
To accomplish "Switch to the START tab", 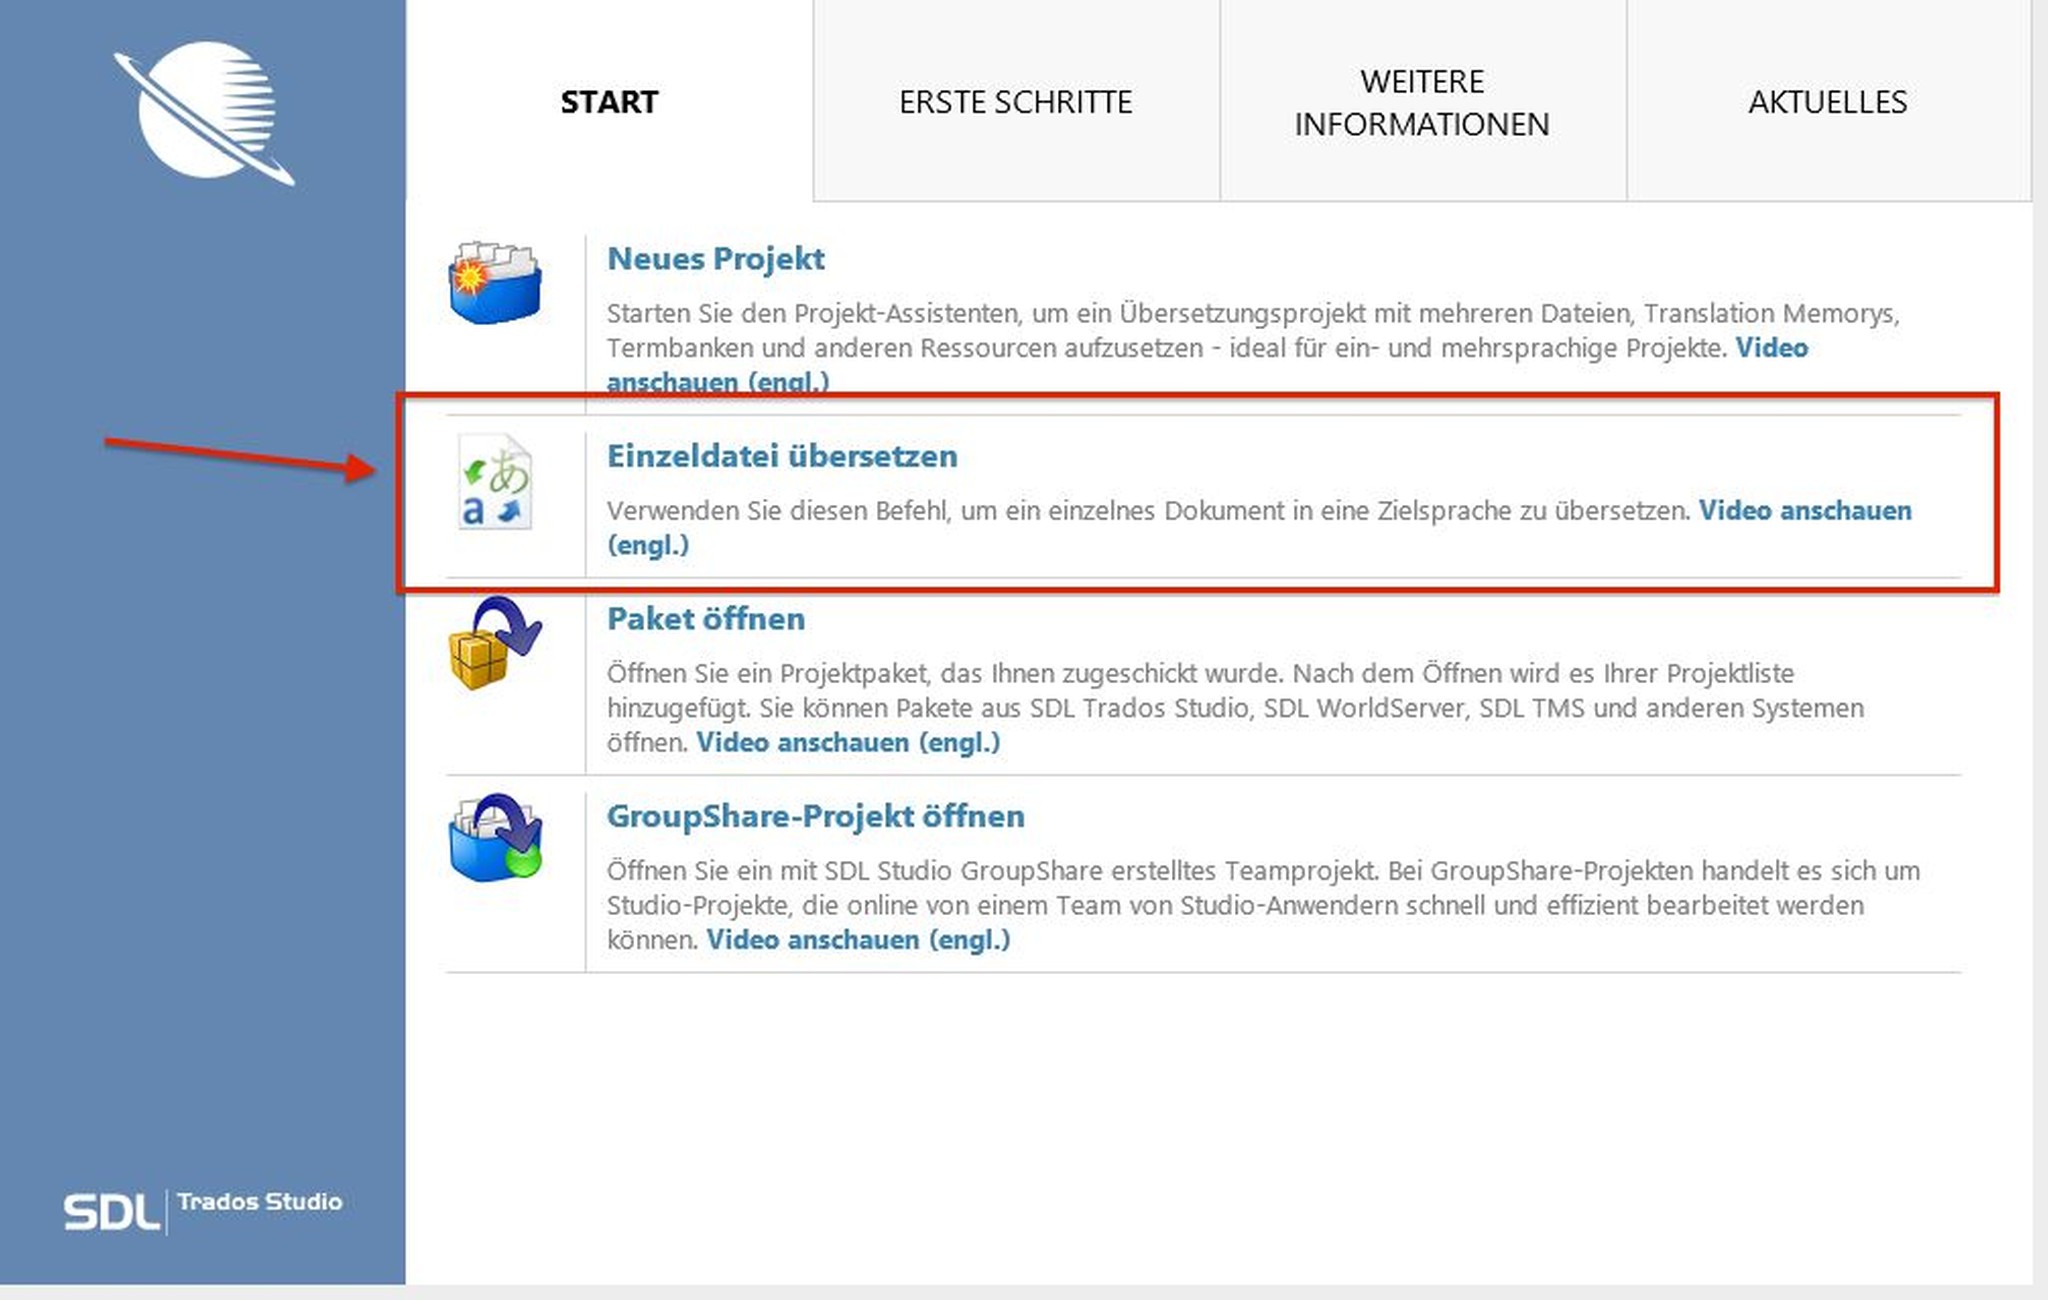I will pyautogui.click(x=609, y=102).
